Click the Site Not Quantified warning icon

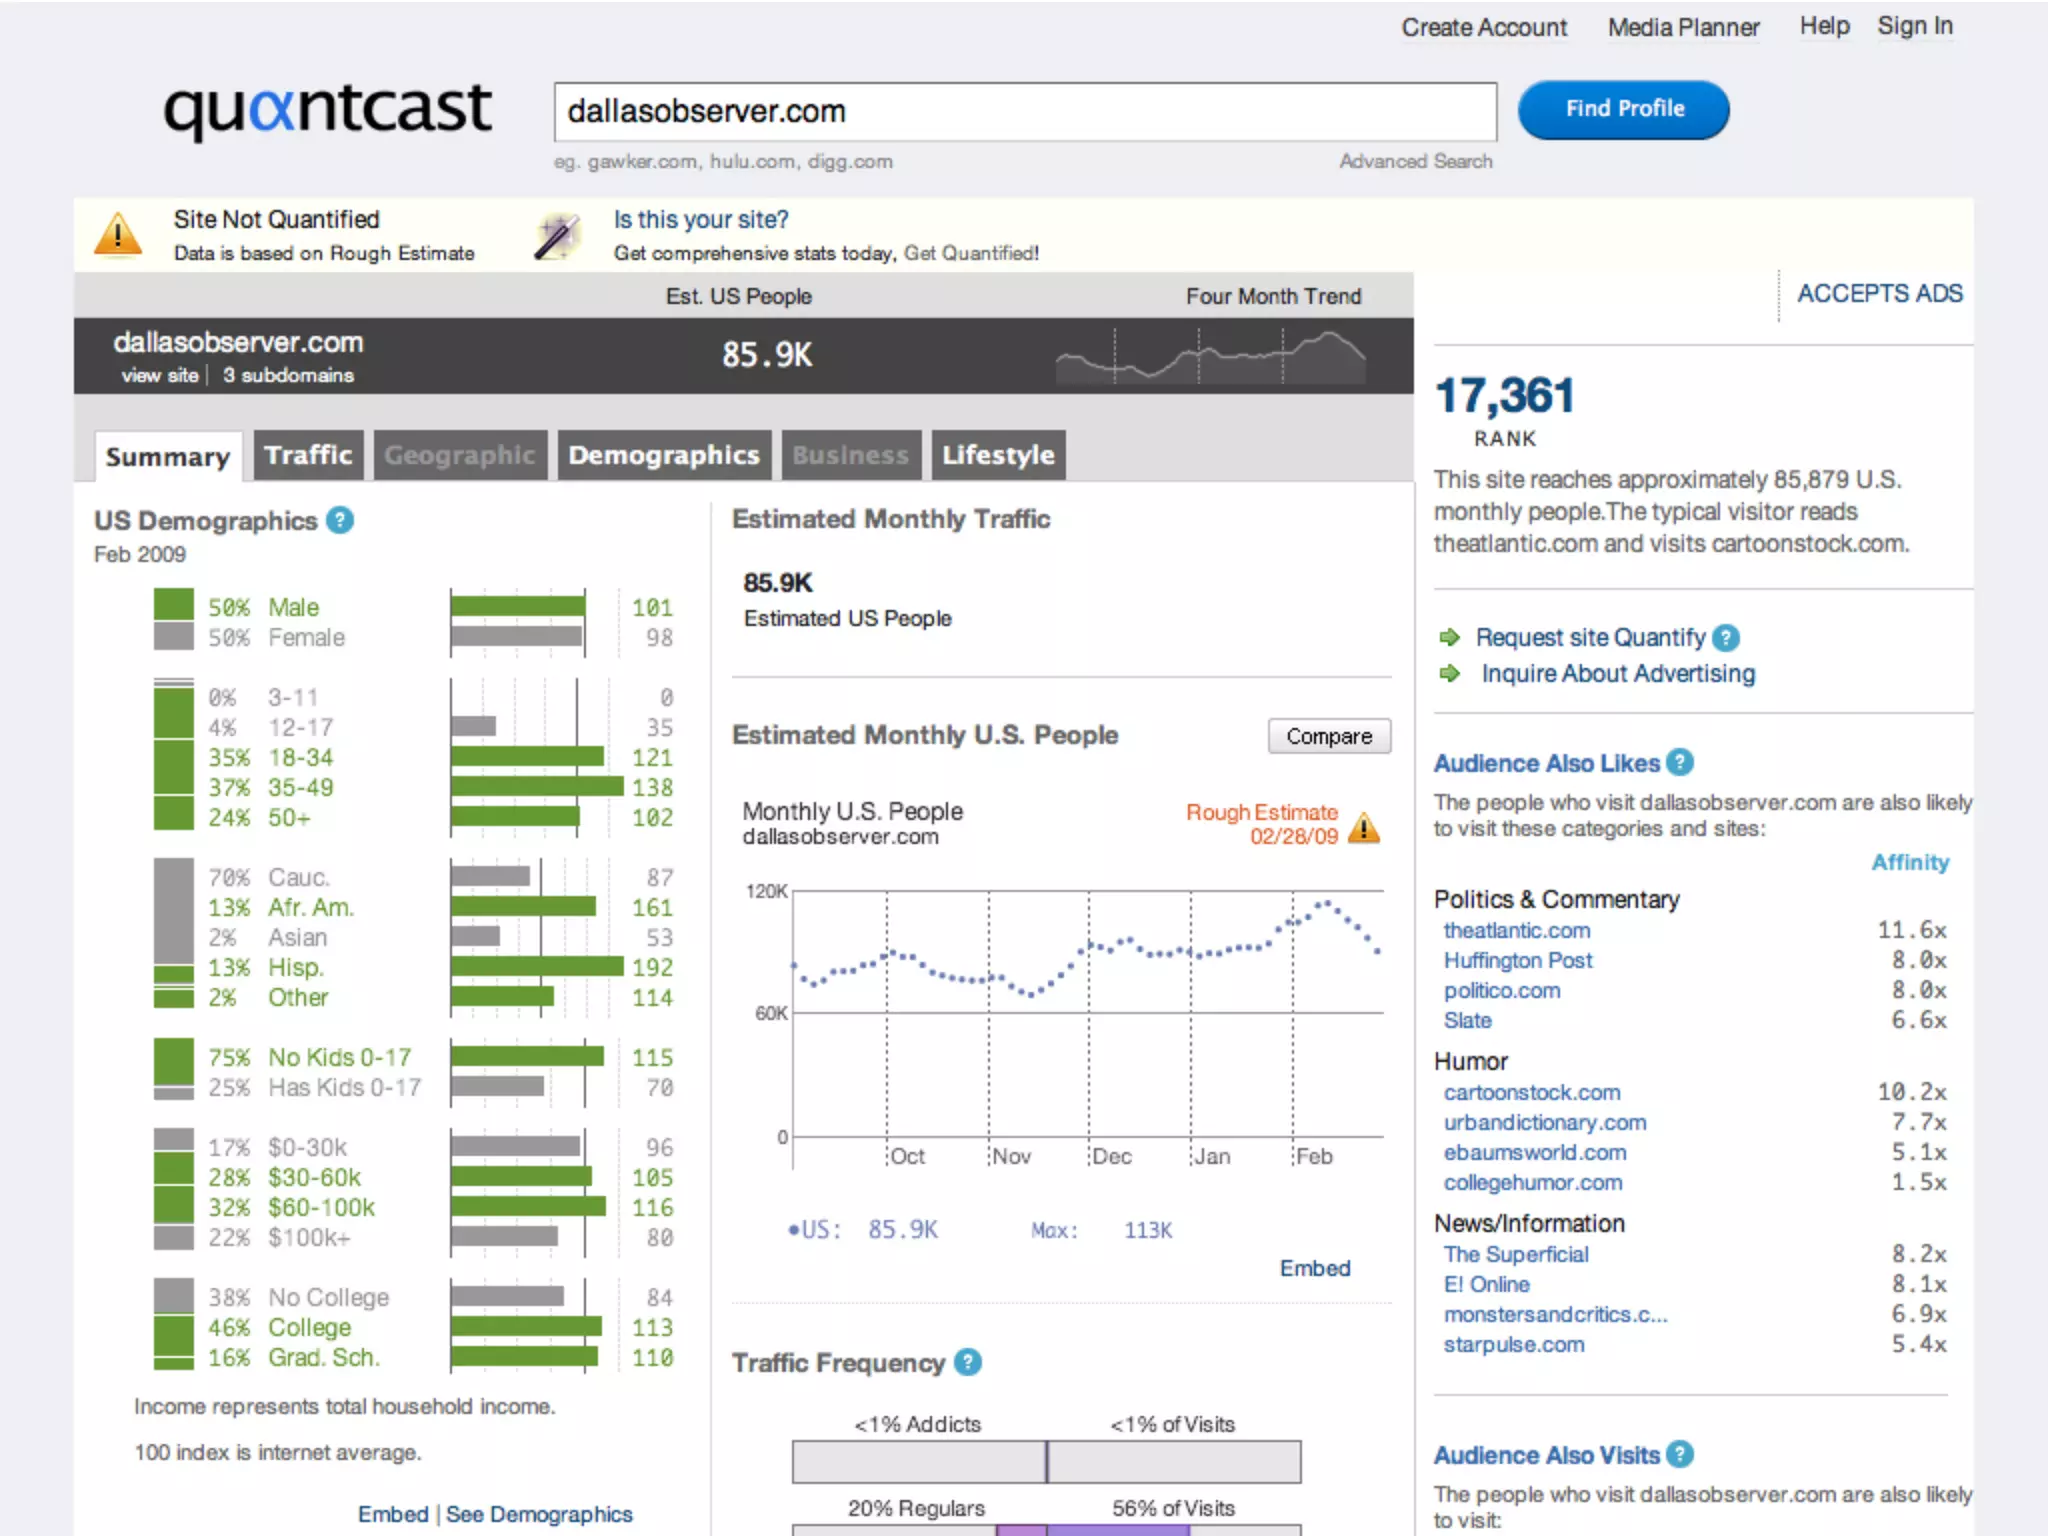tap(118, 235)
